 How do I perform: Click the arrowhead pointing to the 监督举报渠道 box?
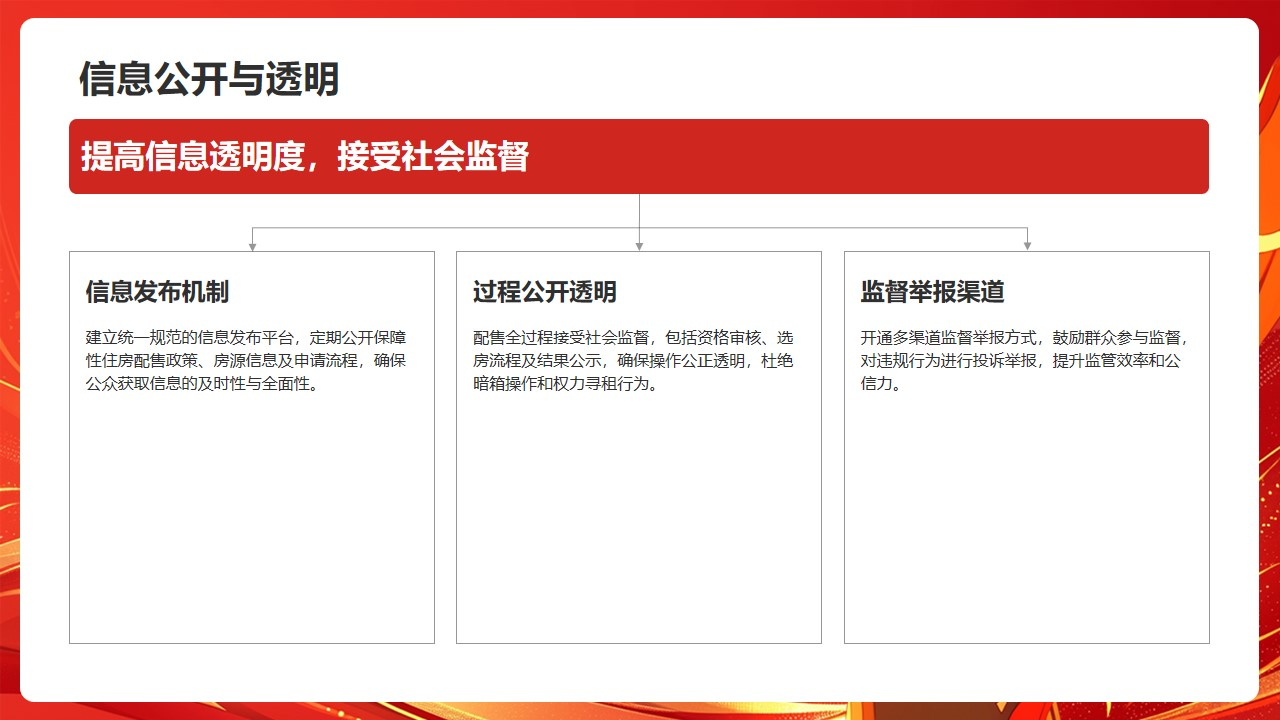pos(1027,245)
